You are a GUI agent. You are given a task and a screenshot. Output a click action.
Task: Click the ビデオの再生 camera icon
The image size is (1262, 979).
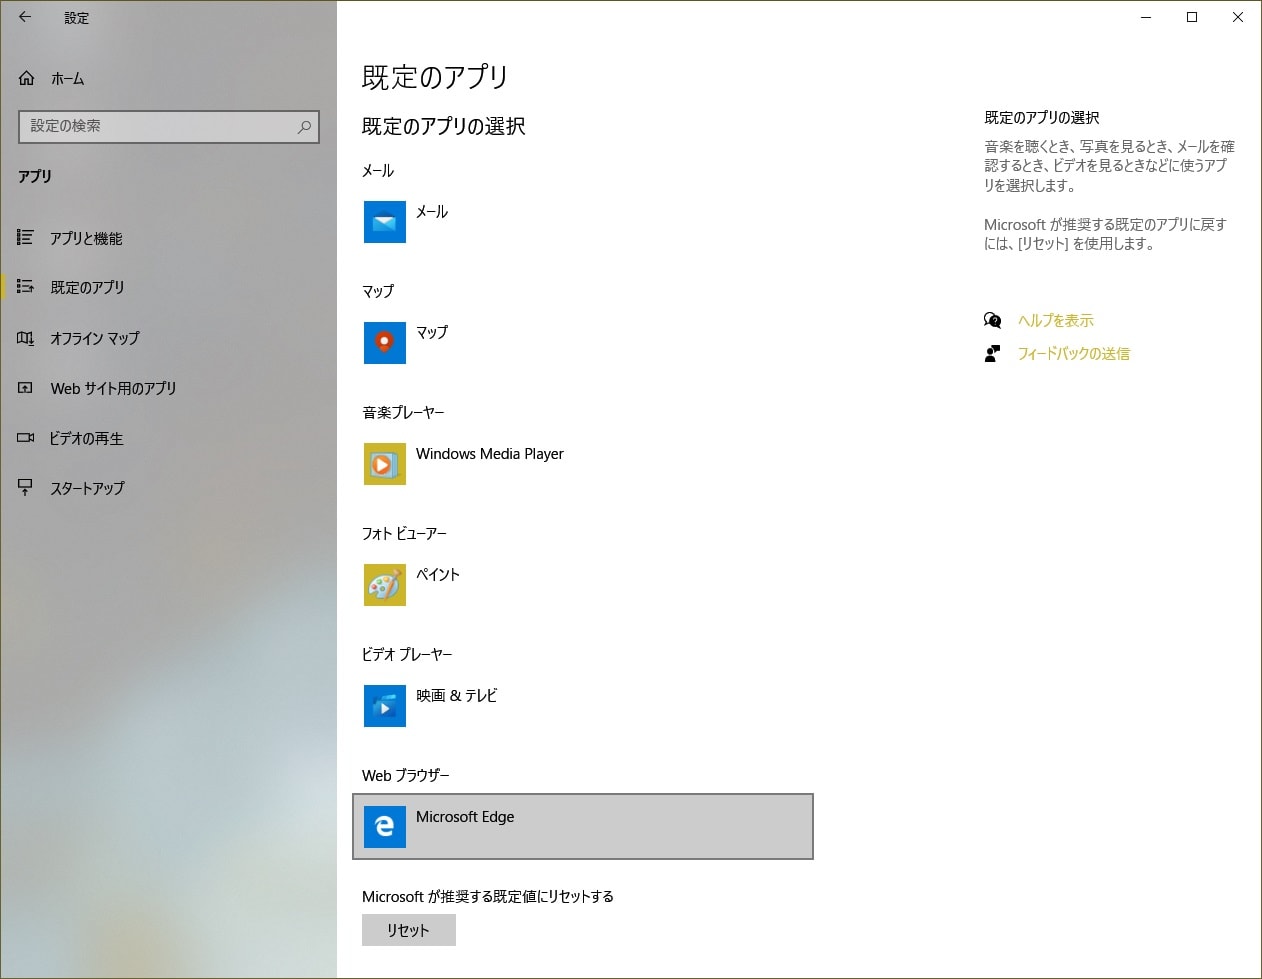26,438
